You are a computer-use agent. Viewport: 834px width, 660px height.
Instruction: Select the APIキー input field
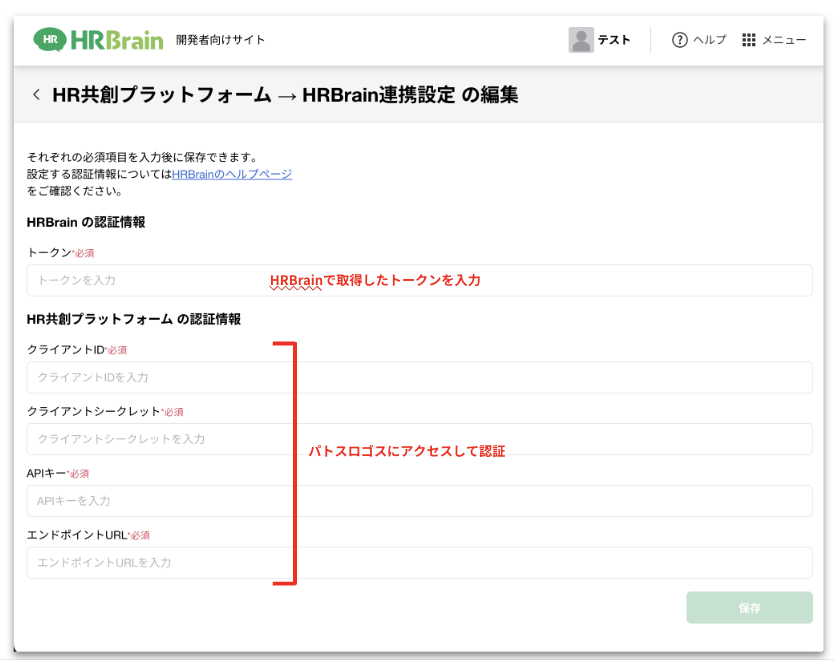tap(419, 501)
